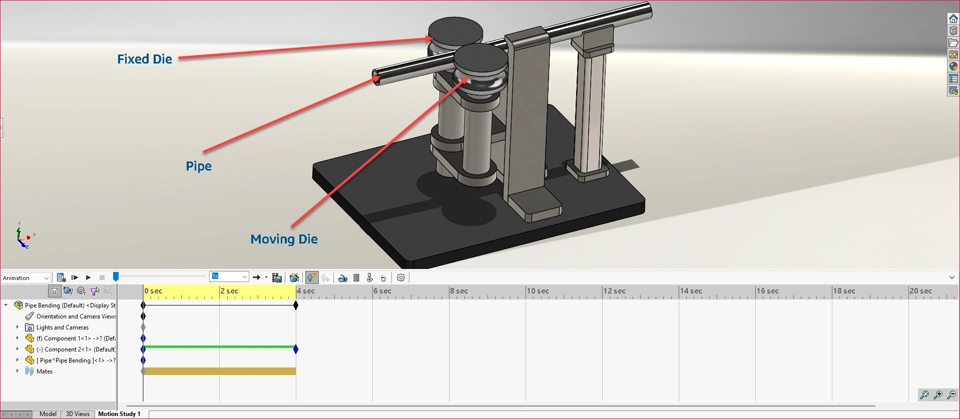Toggle the Autokey button
The width and height of the screenshot is (960, 419).
312,277
